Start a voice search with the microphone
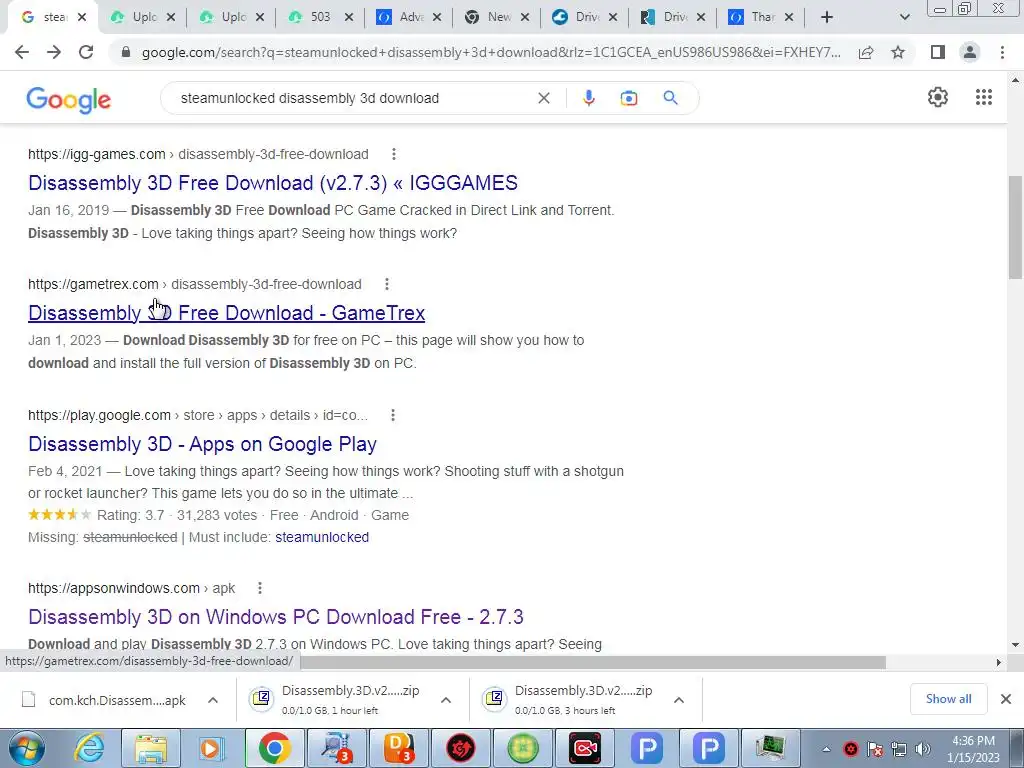Screen dimensions: 1024x768 [x=588, y=98]
